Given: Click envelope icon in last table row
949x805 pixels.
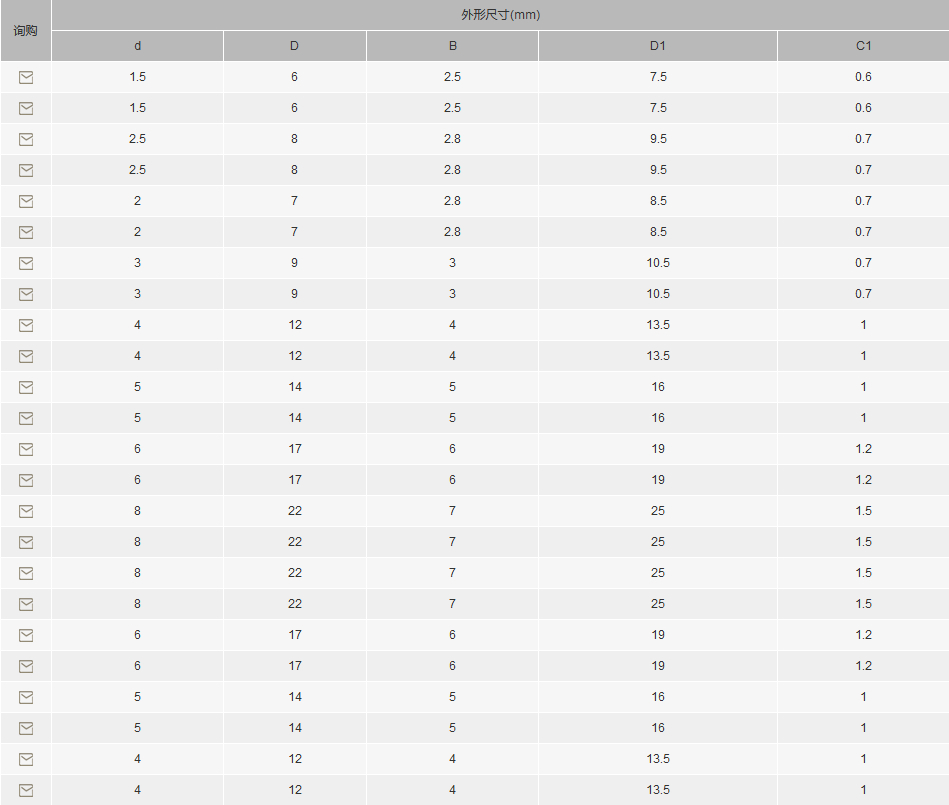Looking at the screenshot, I should click(26, 790).
